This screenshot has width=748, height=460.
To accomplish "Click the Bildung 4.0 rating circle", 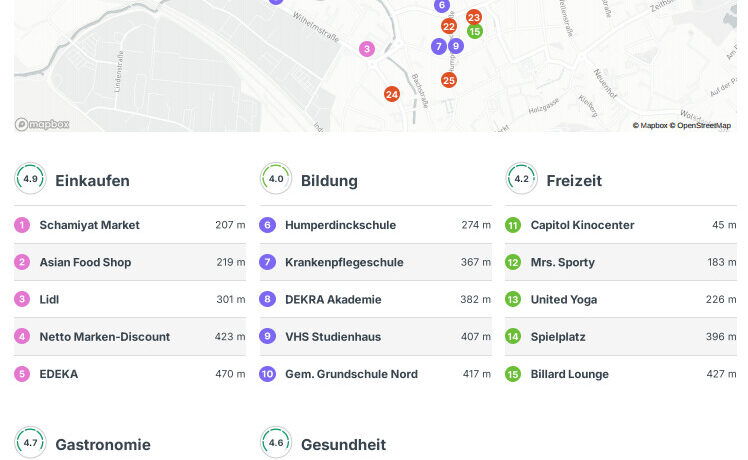I will tap(276, 179).
